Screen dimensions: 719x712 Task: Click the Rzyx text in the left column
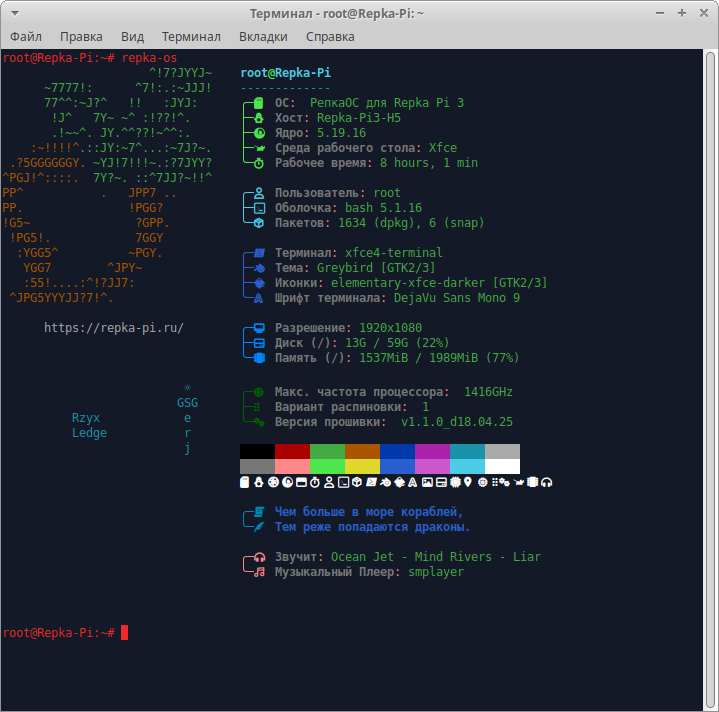point(86,418)
